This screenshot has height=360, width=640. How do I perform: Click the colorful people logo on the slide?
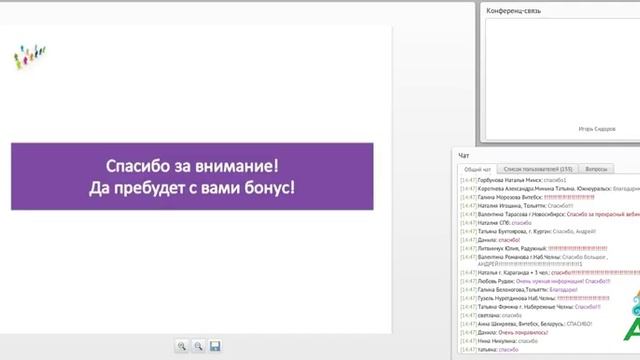[30, 56]
